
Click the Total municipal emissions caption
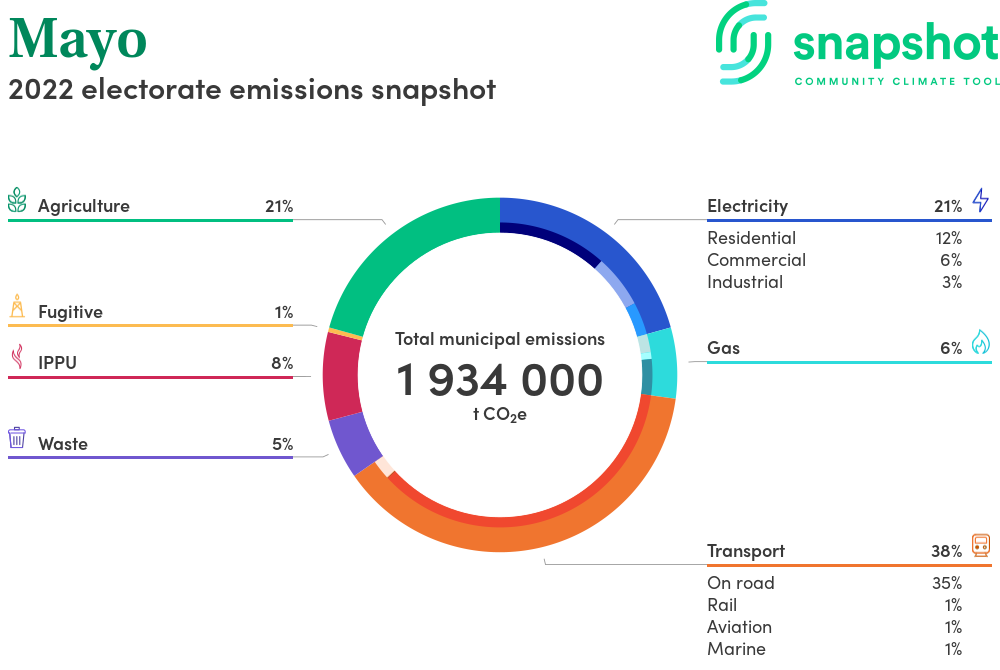tap(499, 339)
